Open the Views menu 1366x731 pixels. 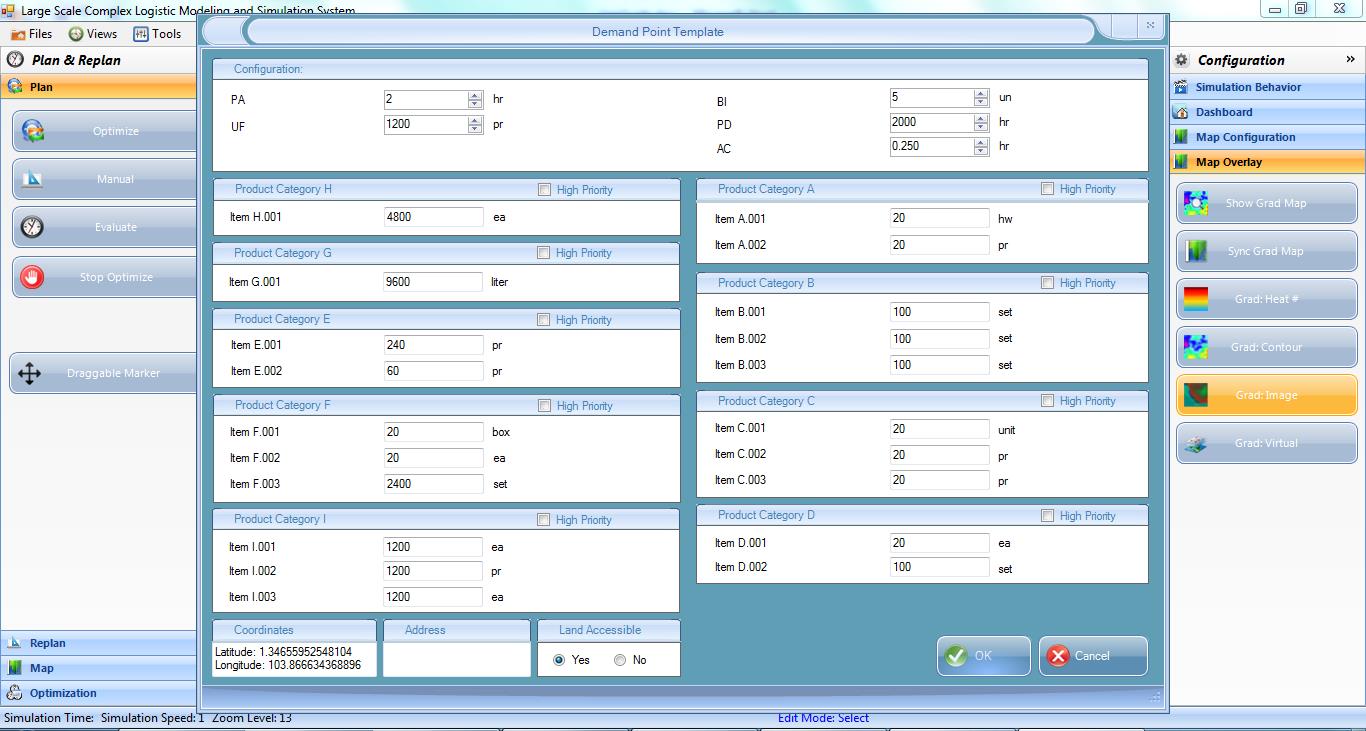coord(92,34)
